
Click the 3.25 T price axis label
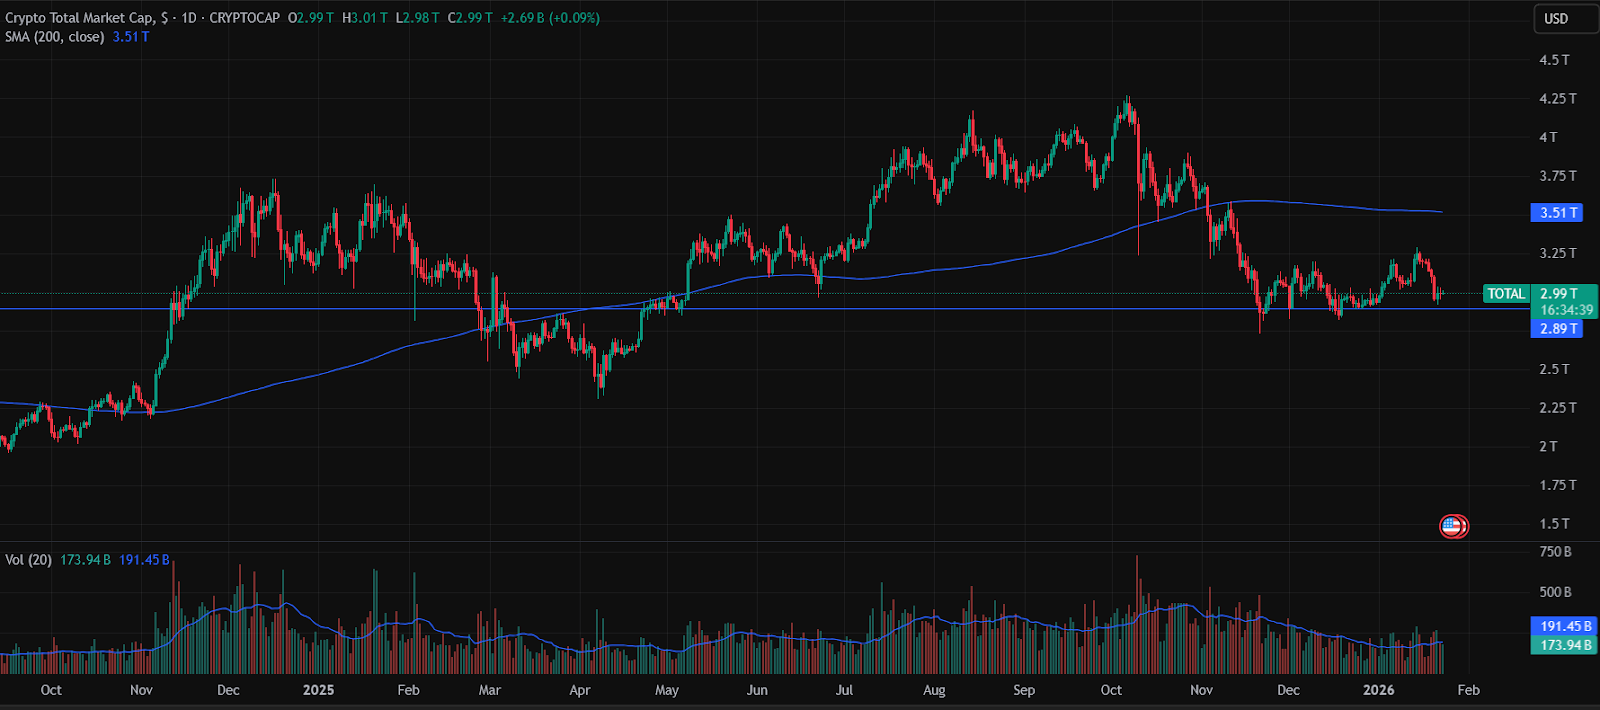pos(1558,254)
